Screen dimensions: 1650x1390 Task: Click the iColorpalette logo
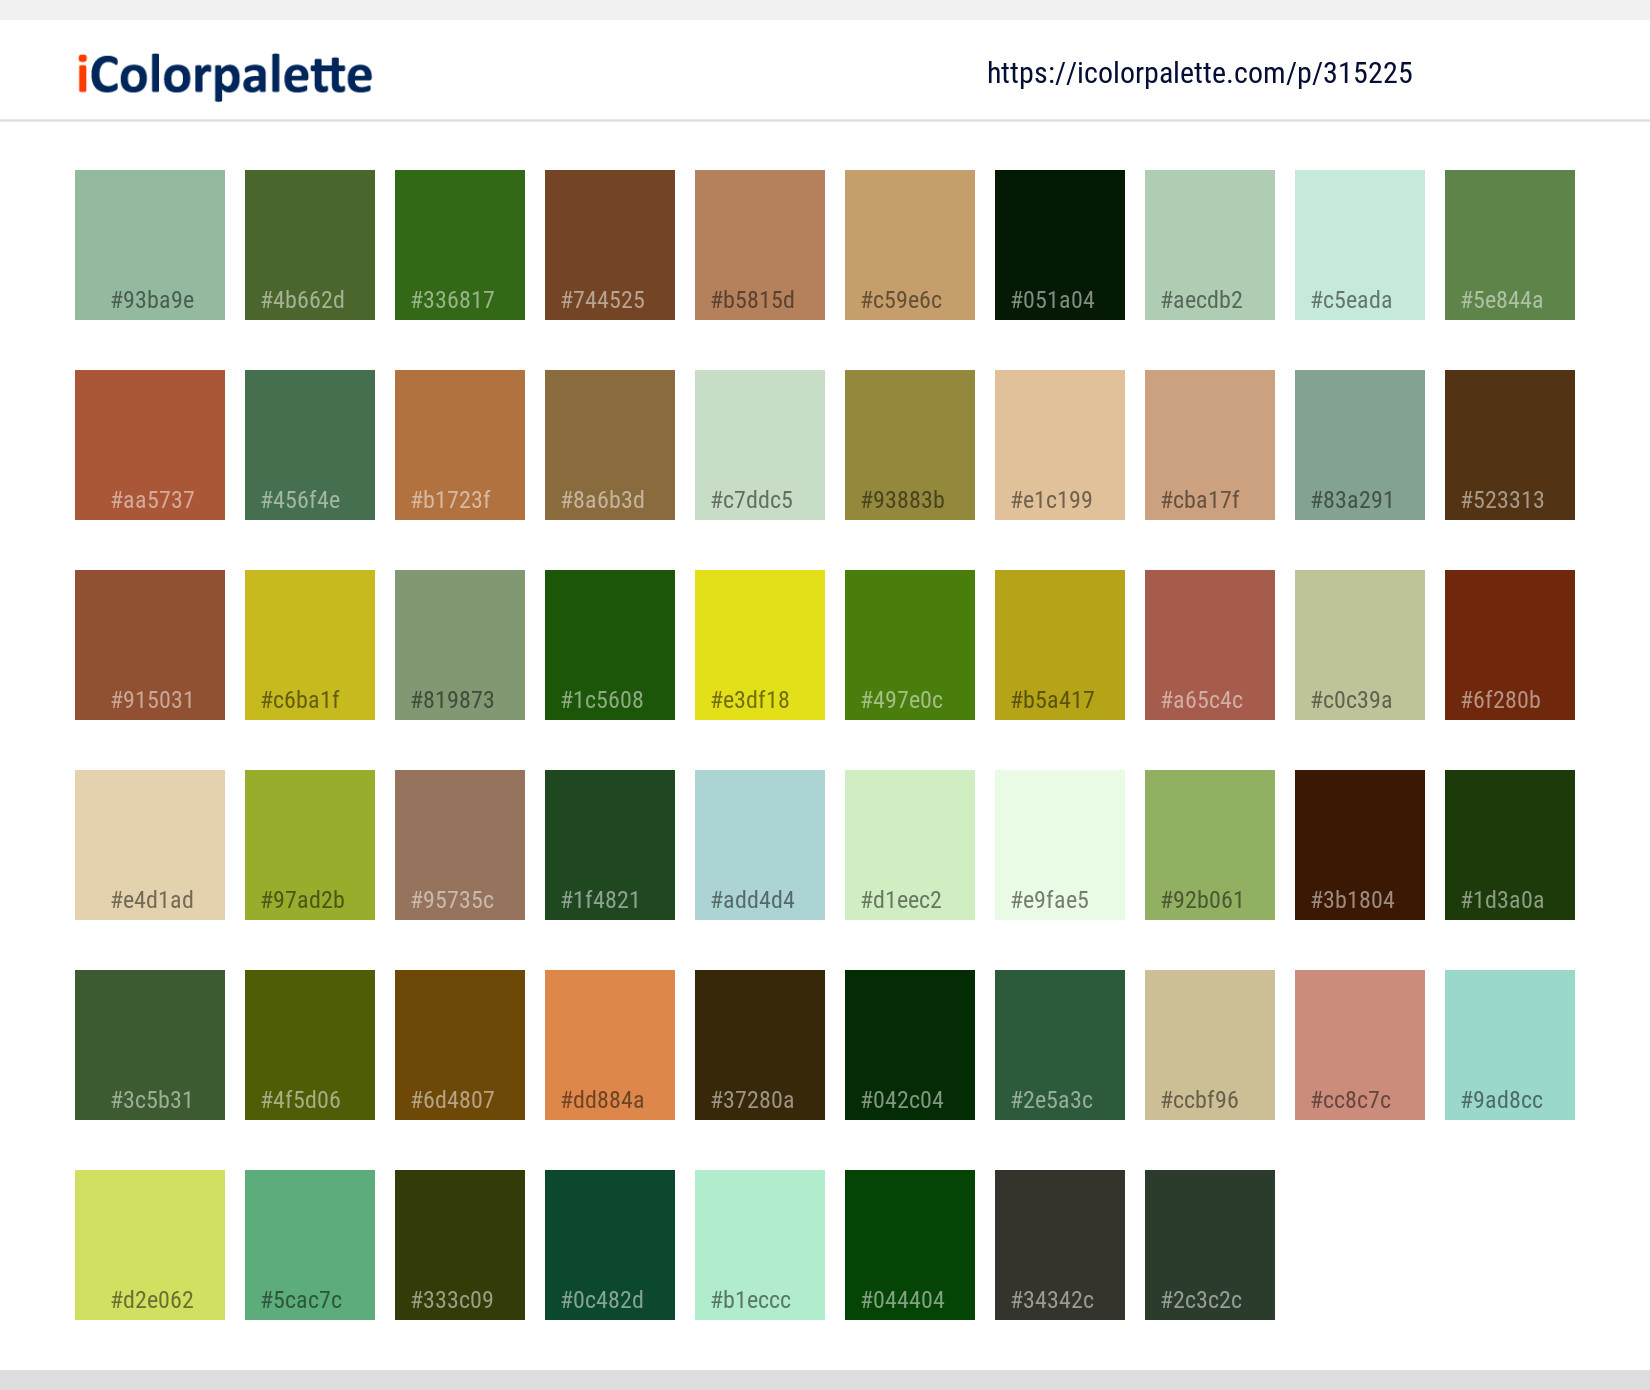tap(225, 75)
